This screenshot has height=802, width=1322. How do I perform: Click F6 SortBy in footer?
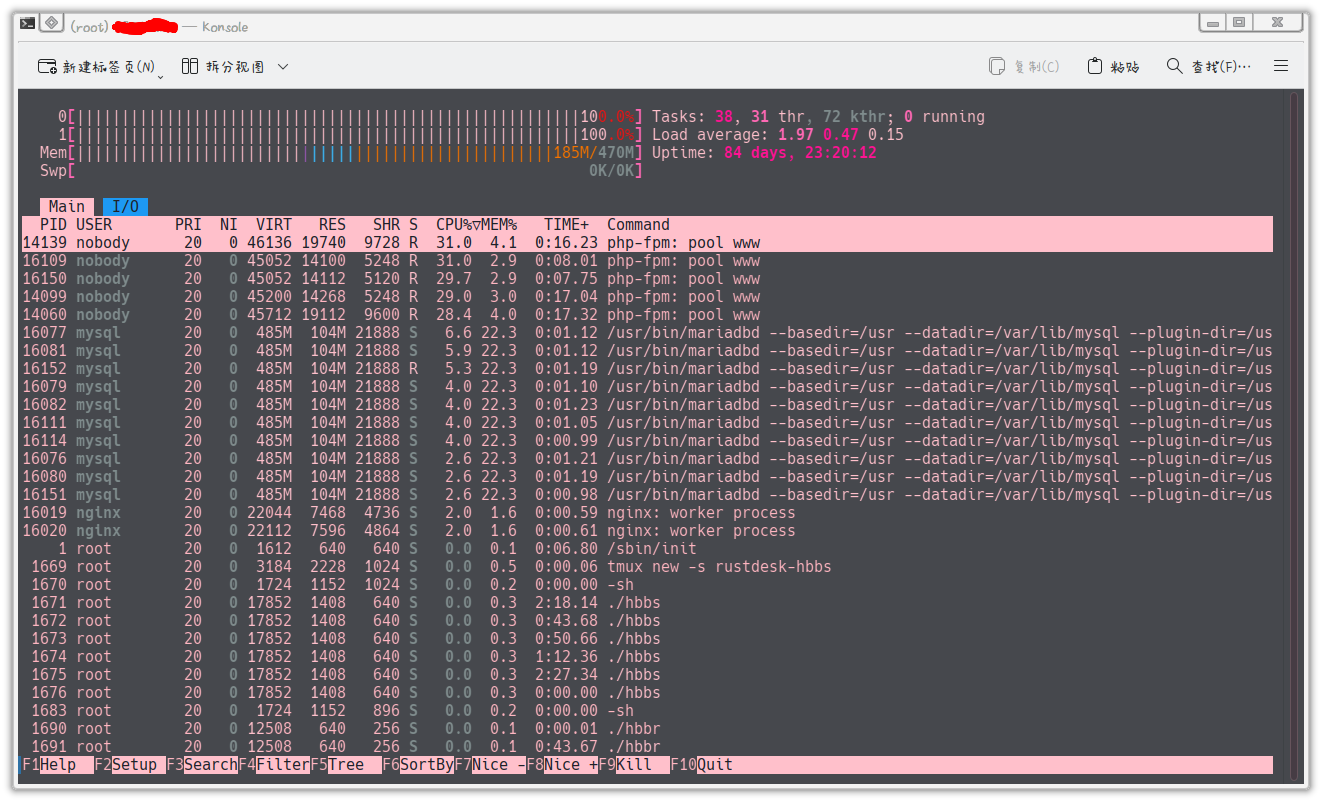pyautogui.click(x=418, y=764)
